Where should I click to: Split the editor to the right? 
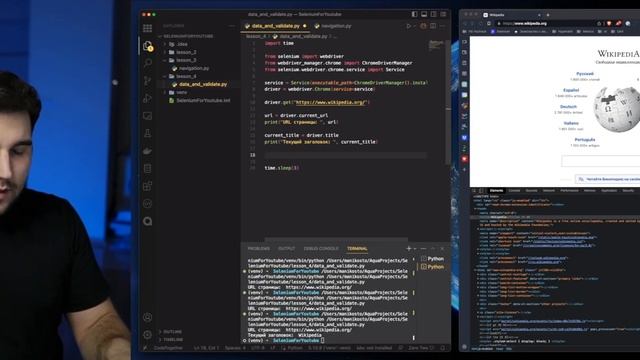(x=433, y=26)
